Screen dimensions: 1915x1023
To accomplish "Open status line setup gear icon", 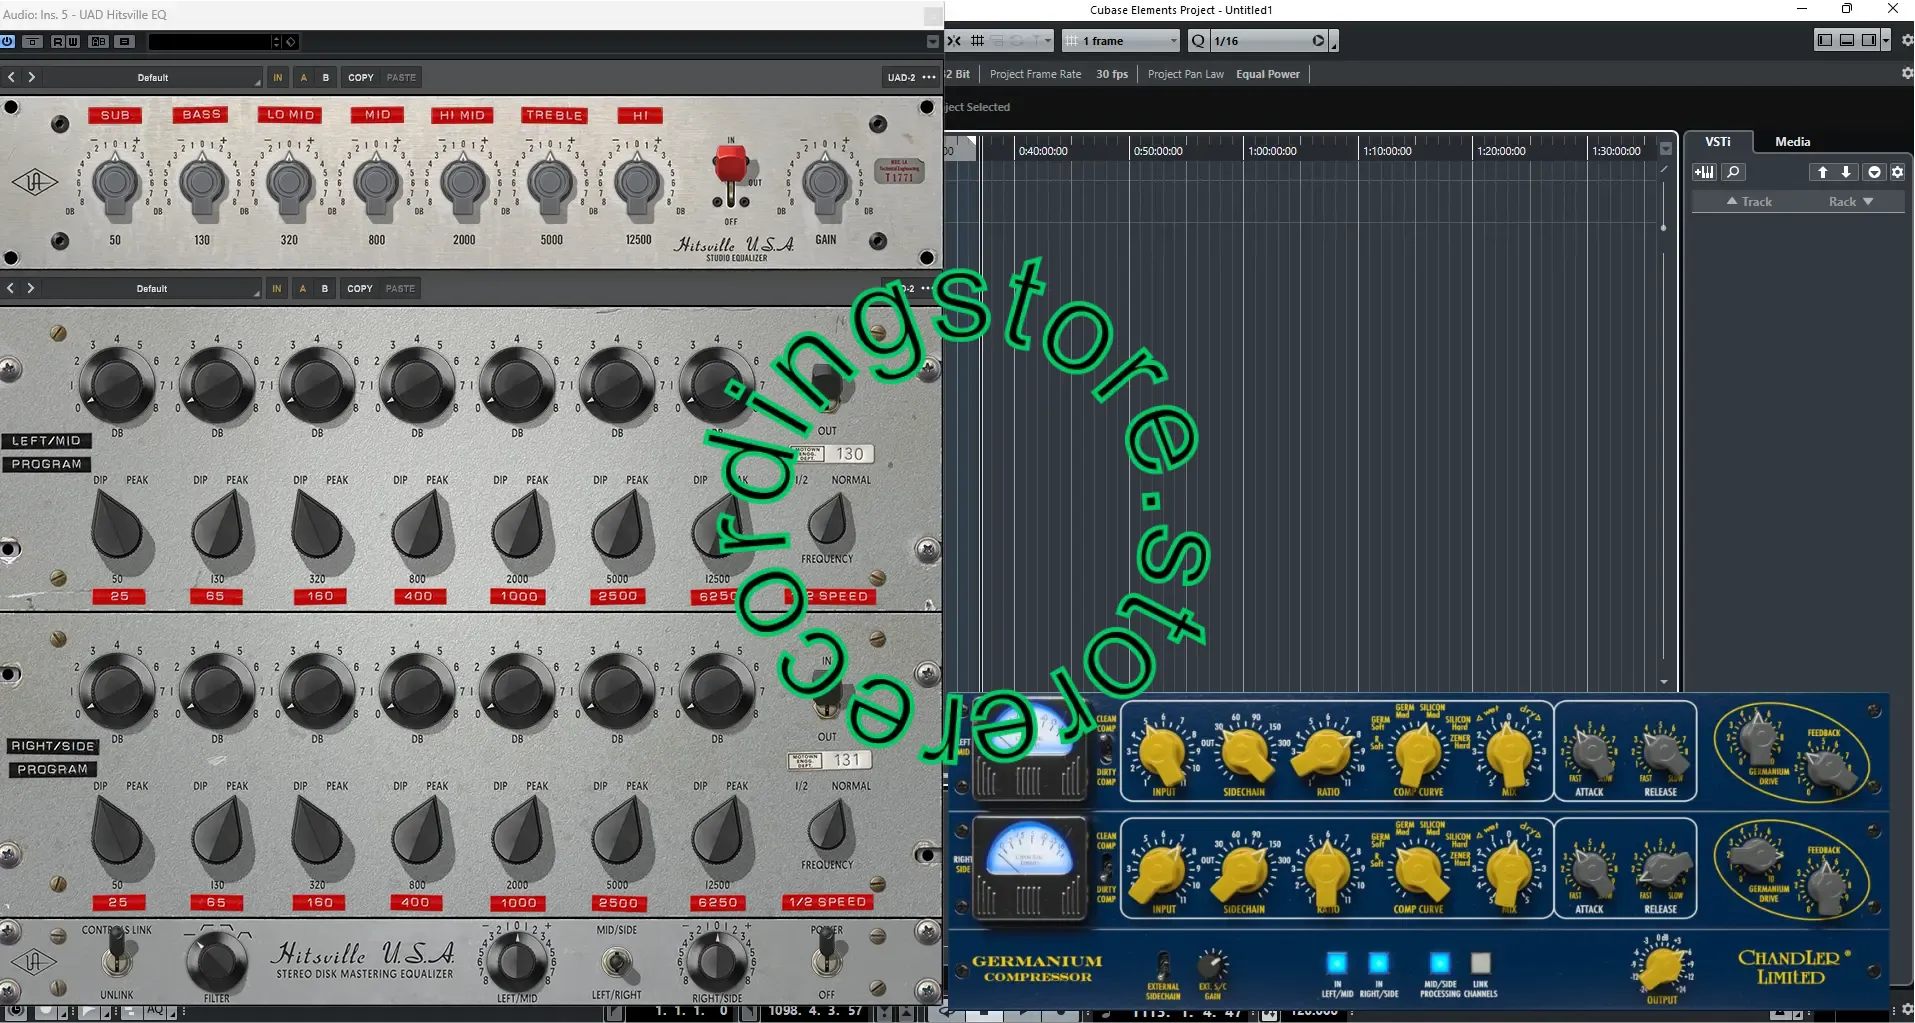I will pos(1907,73).
